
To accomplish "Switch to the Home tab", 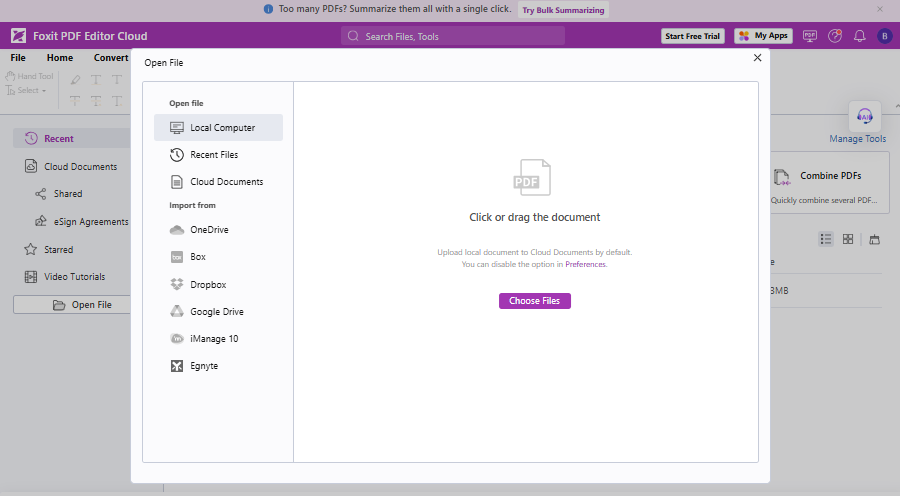I will pos(60,58).
